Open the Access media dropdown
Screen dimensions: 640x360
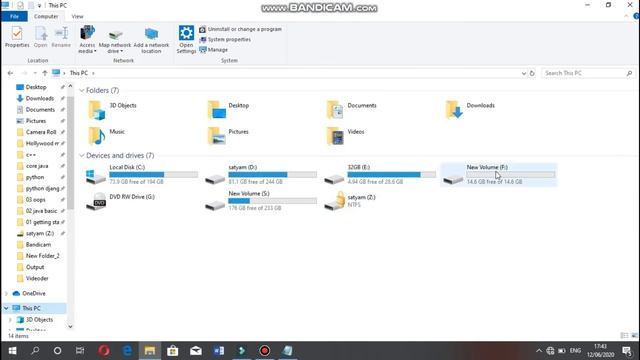click(87, 39)
